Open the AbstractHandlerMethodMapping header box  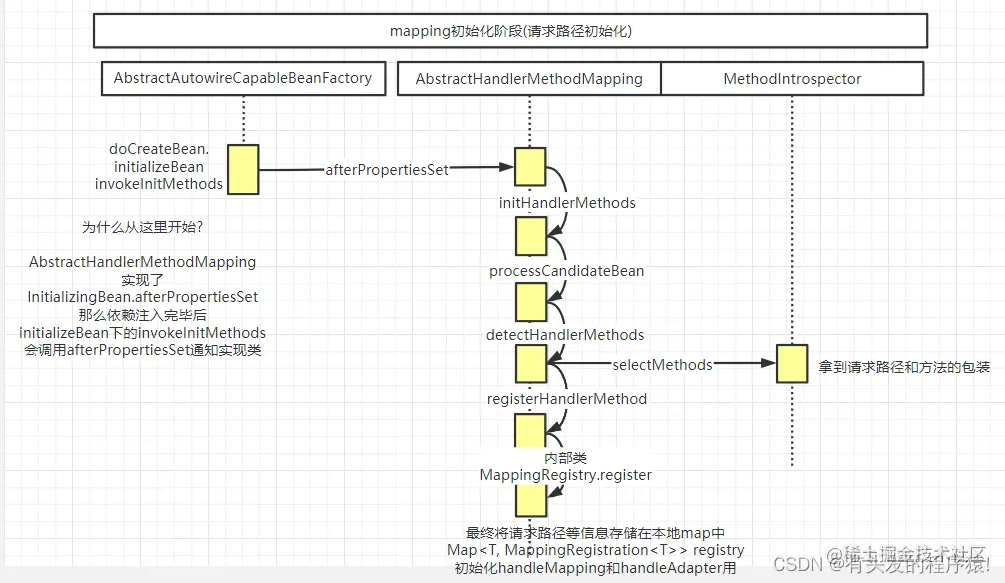coord(528,78)
